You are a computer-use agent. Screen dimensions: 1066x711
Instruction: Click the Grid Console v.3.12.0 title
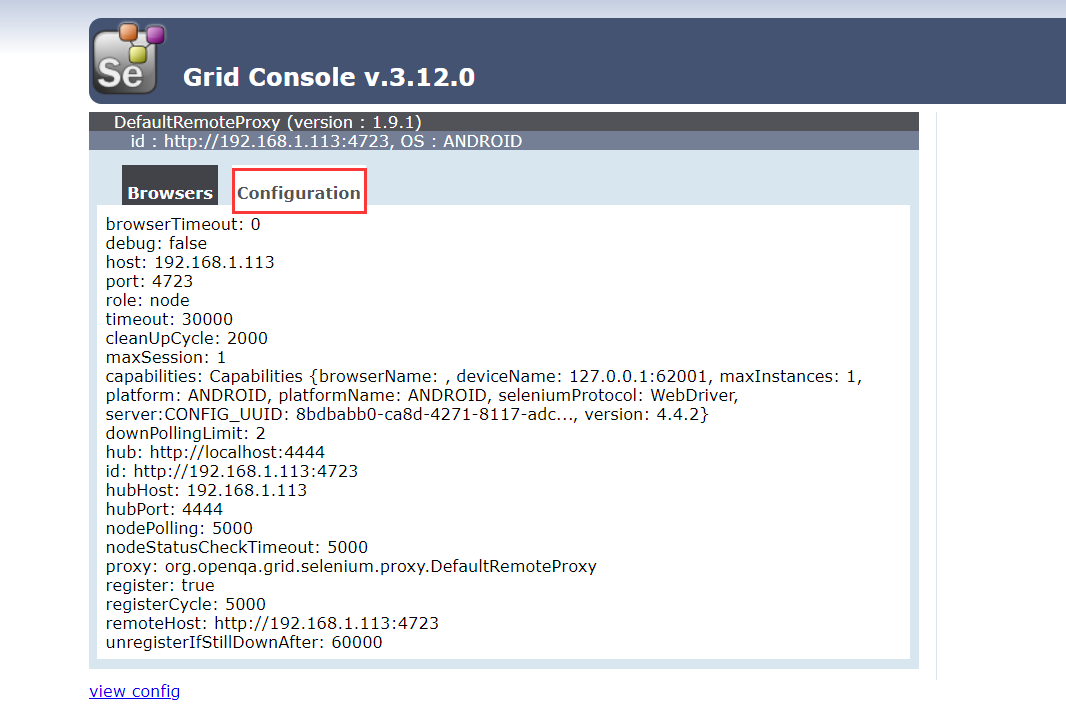329,77
